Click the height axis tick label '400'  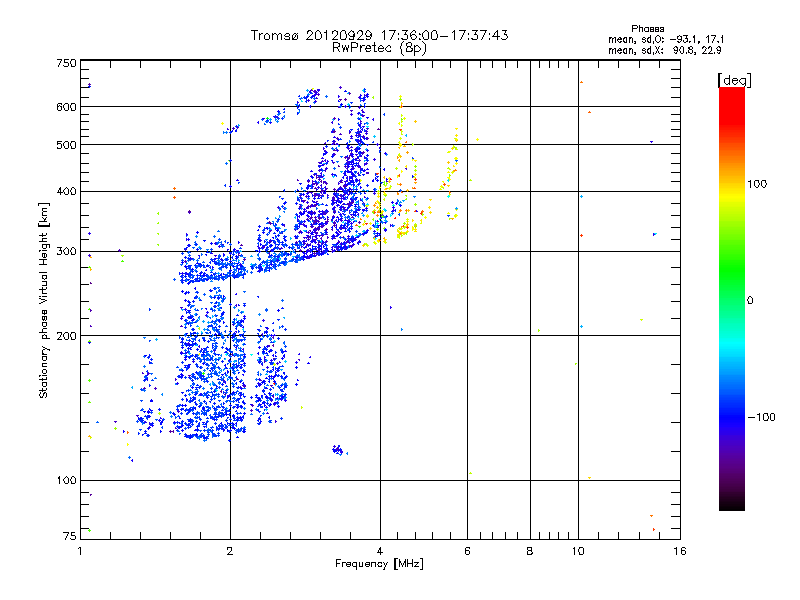click(x=66, y=192)
